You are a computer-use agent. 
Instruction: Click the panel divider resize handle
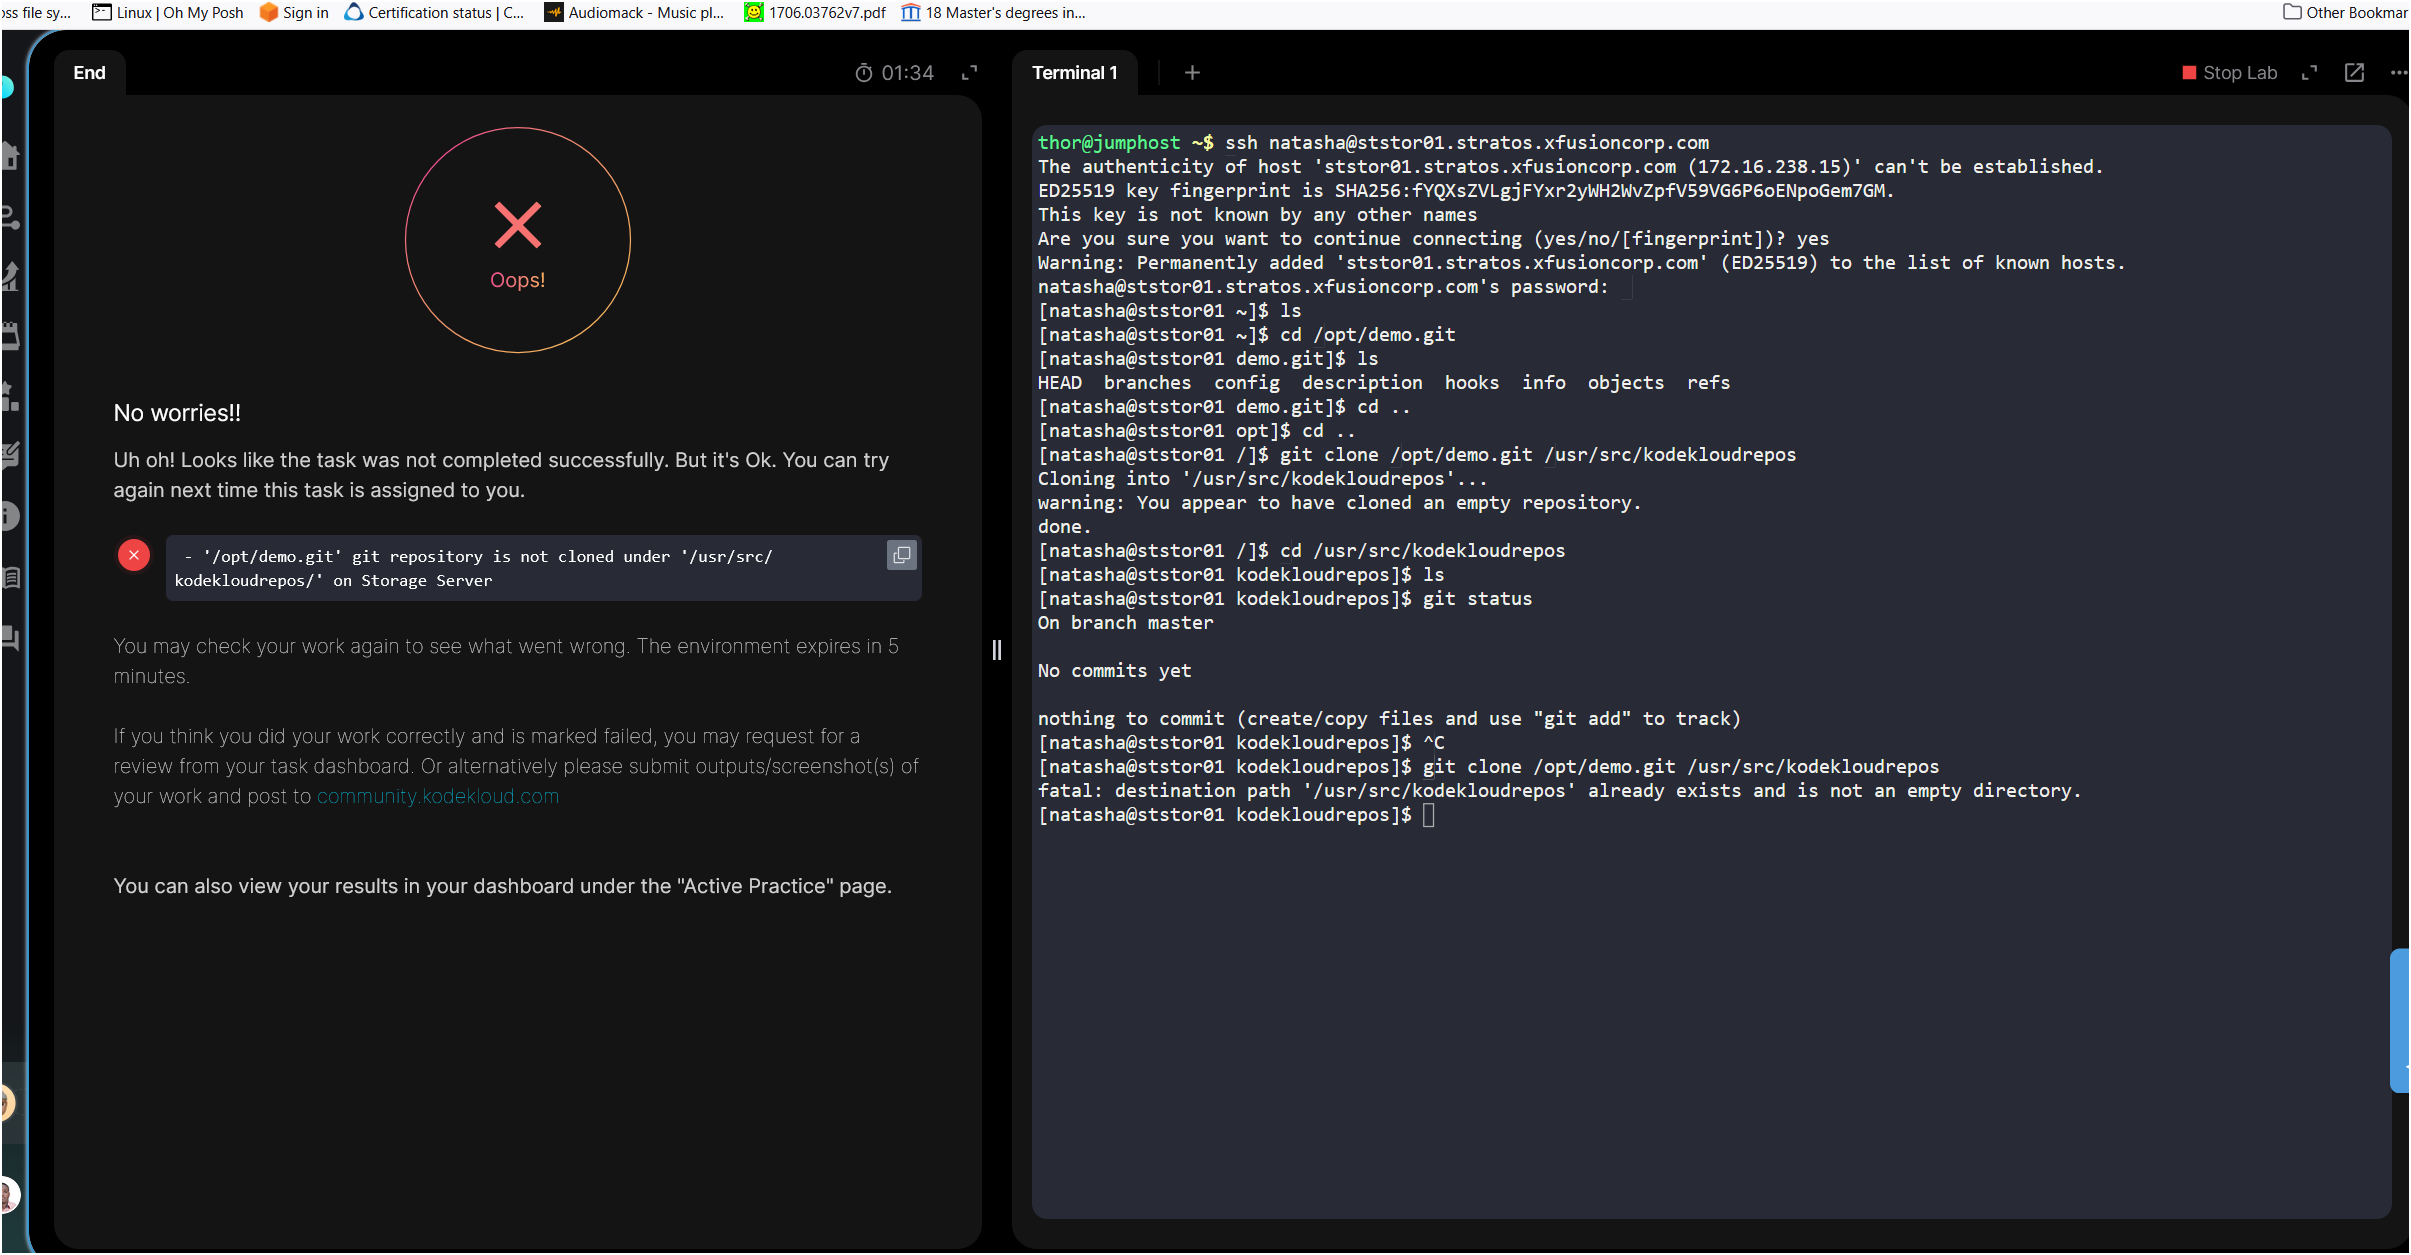(x=996, y=650)
